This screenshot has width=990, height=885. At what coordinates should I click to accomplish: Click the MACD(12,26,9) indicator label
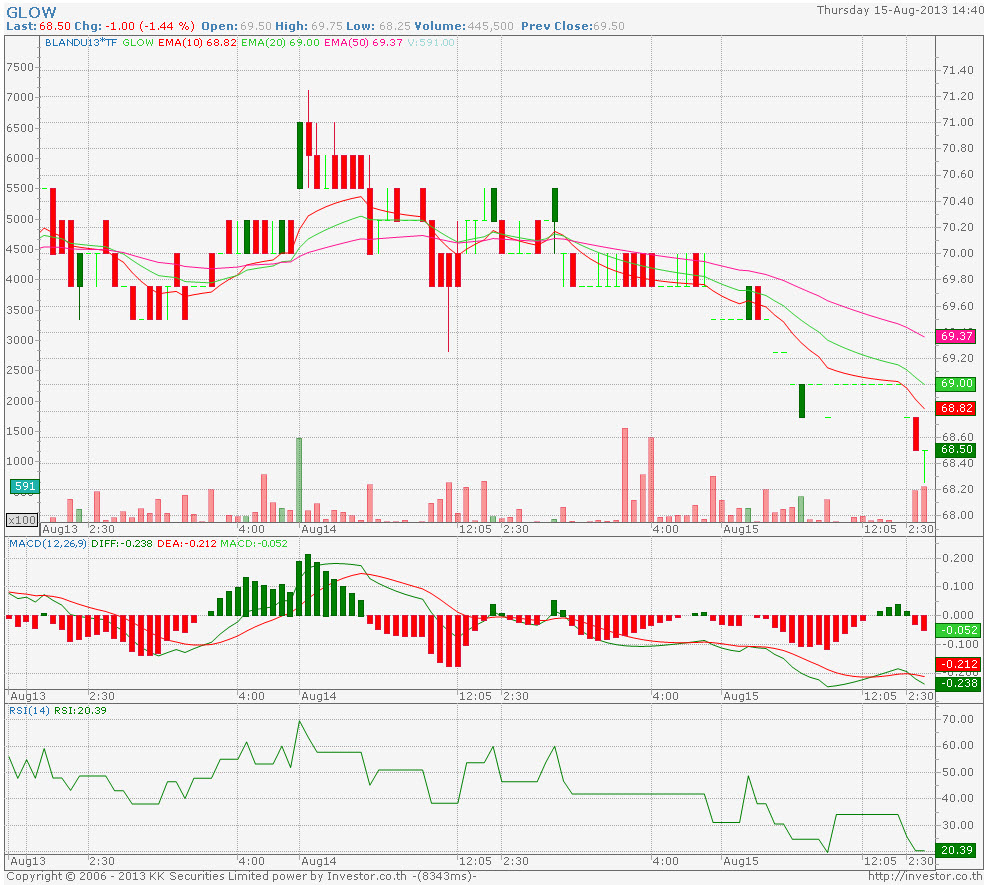[x=47, y=543]
